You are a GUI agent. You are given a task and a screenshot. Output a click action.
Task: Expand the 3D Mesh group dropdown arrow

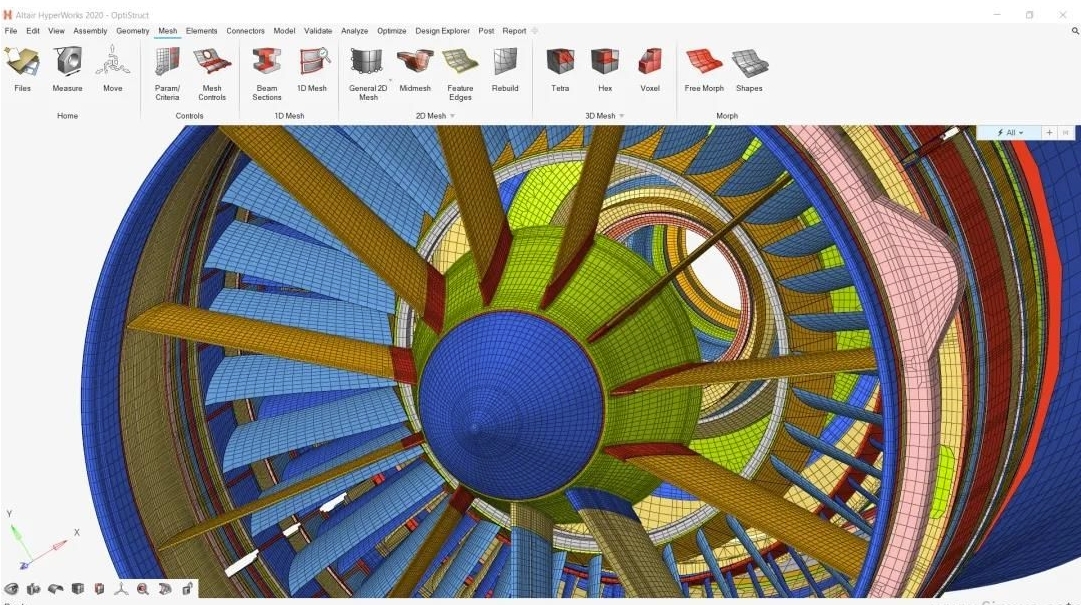(622, 116)
